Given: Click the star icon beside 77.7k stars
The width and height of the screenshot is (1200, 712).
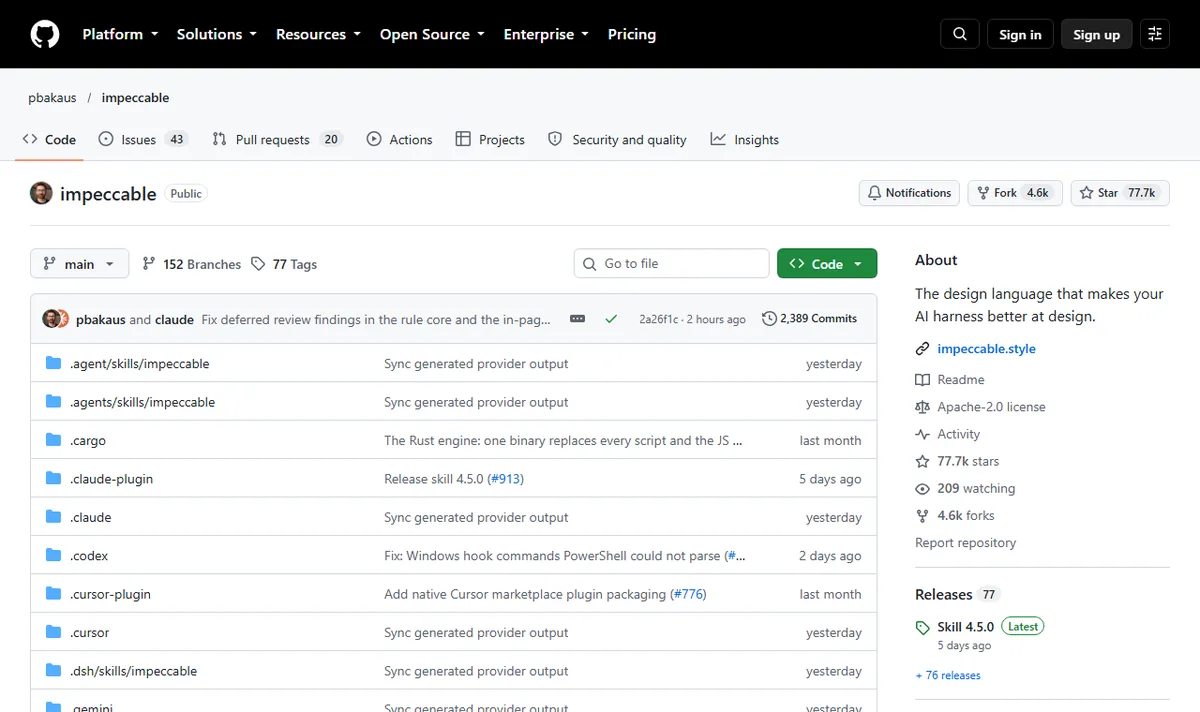Looking at the screenshot, I should point(922,462).
